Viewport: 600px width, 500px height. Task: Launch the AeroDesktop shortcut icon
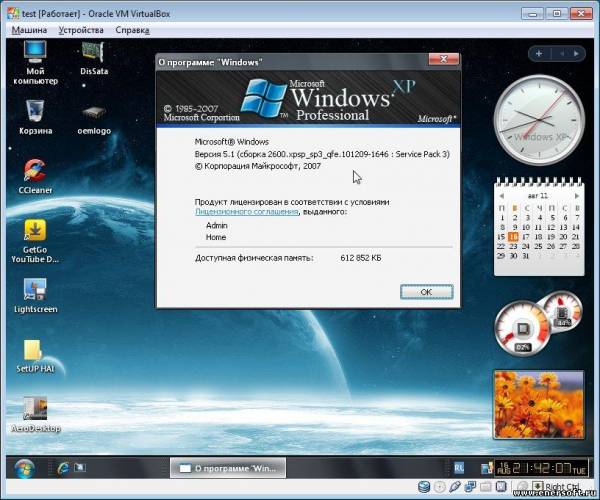pyautogui.click(x=35, y=414)
